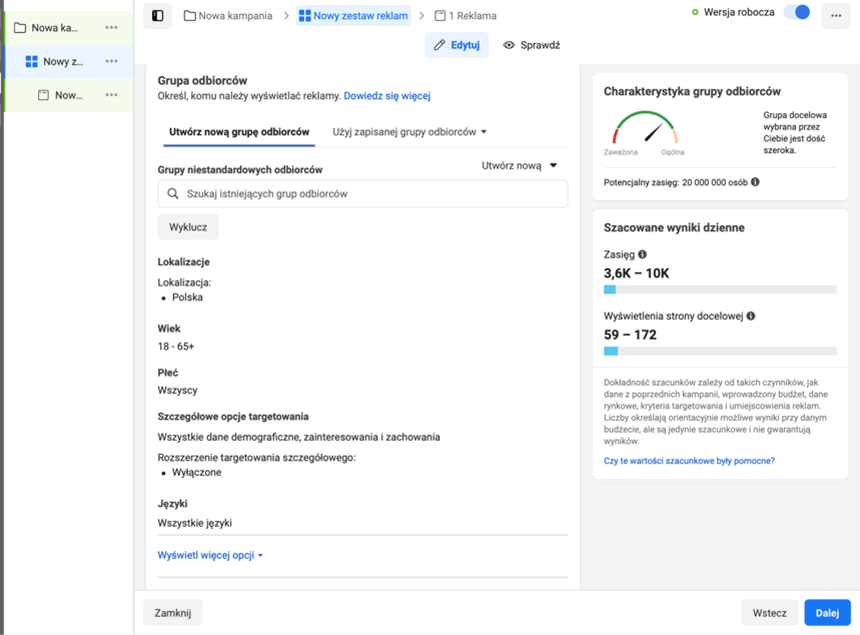Click ad icon in 1 Reklama breadcrumb
860x635 pixels.
coord(440,15)
